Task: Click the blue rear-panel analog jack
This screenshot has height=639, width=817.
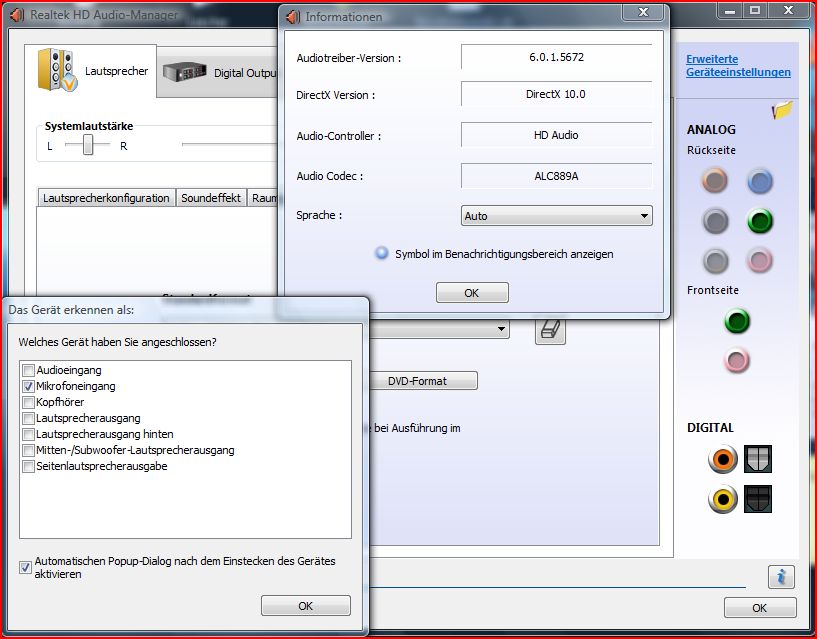Action: click(760, 181)
